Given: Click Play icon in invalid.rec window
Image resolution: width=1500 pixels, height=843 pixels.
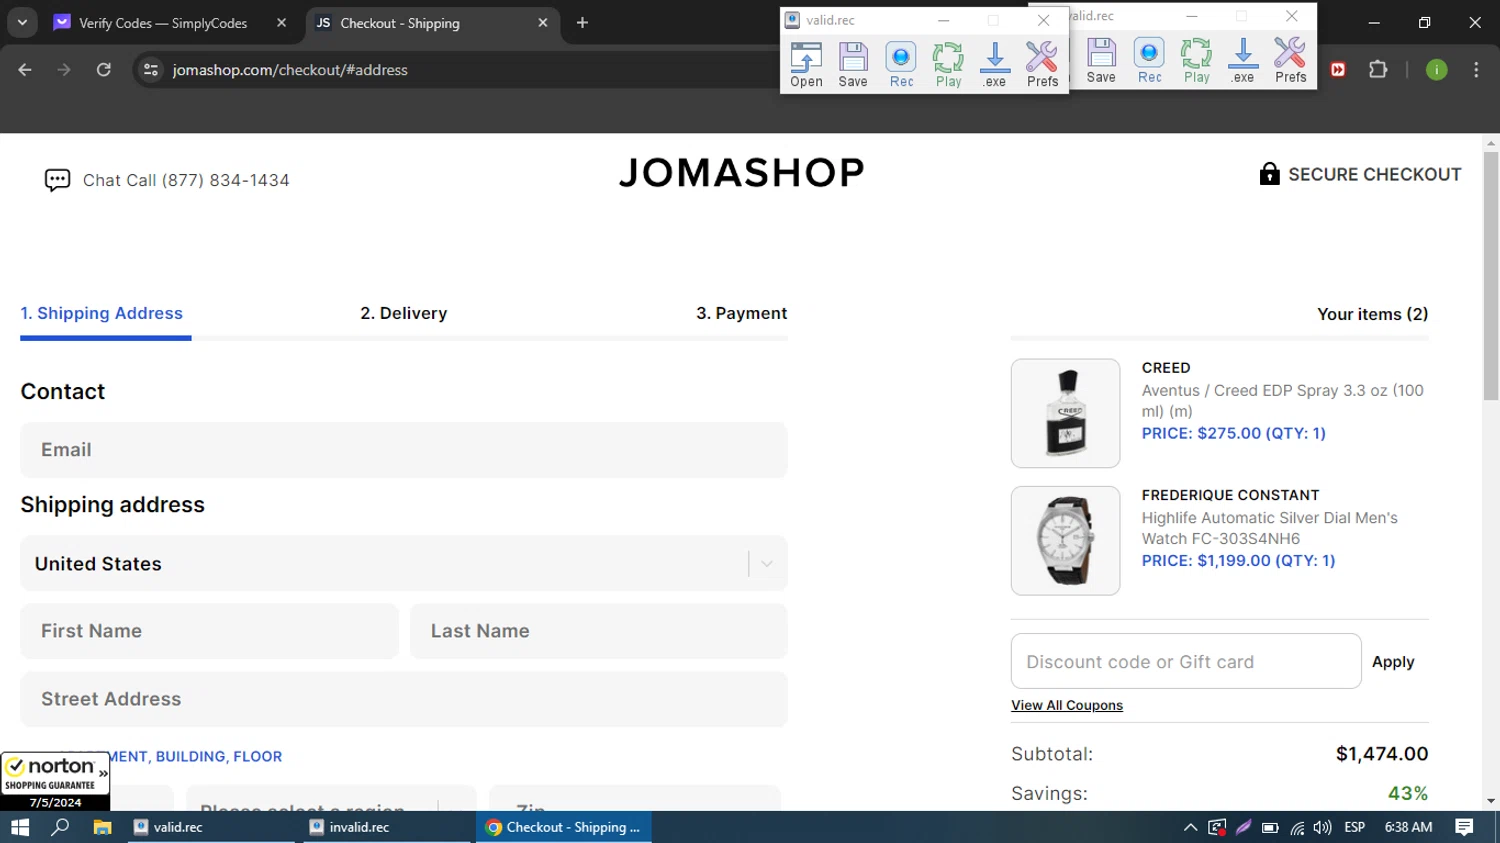Looking at the screenshot, I should (1196, 61).
